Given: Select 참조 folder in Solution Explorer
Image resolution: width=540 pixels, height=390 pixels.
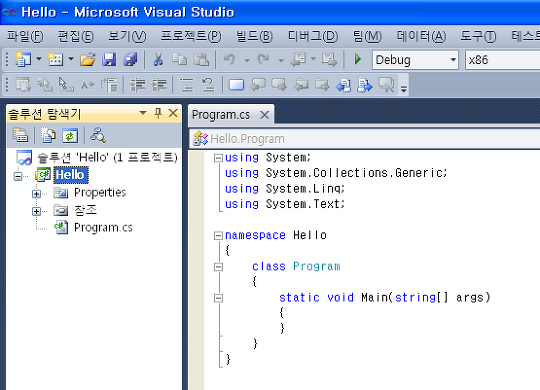Looking at the screenshot, I should (x=86, y=210).
